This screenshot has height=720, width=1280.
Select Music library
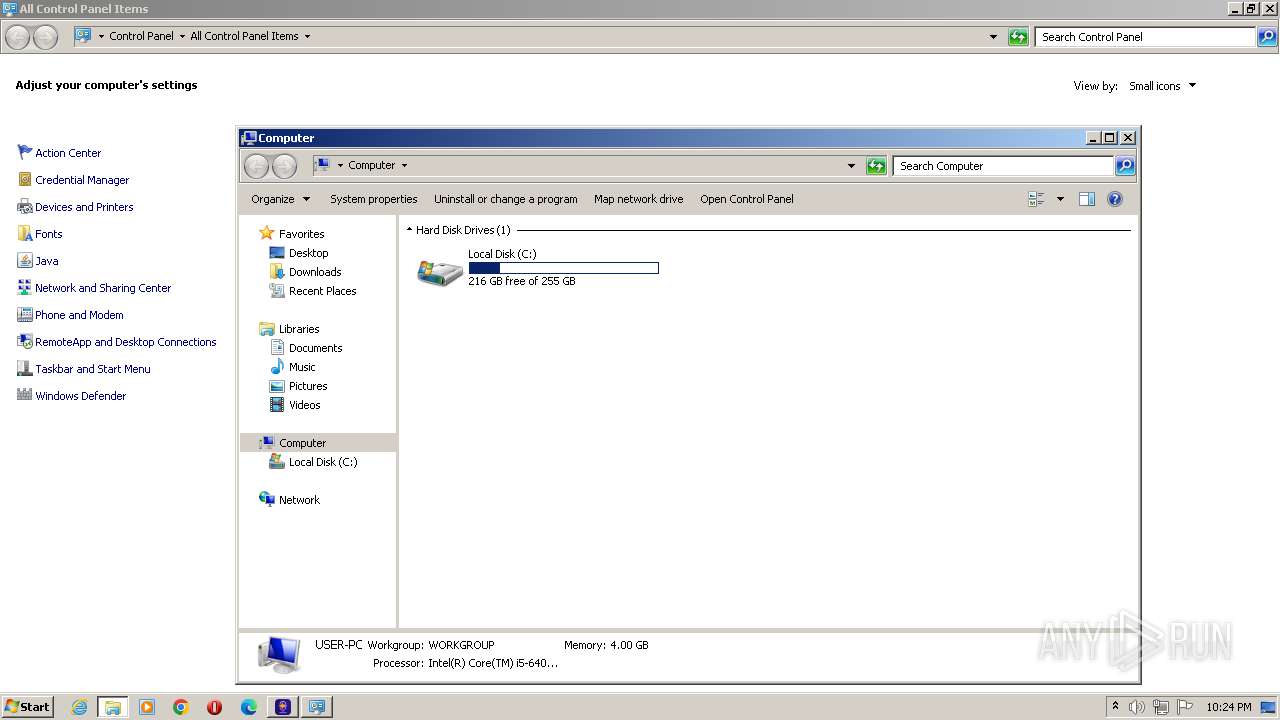pos(302,367)
